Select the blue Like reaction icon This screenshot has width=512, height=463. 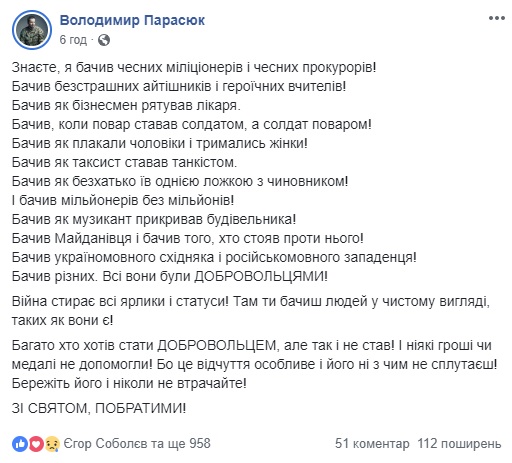pyautogui.click(x=20, y=444)
